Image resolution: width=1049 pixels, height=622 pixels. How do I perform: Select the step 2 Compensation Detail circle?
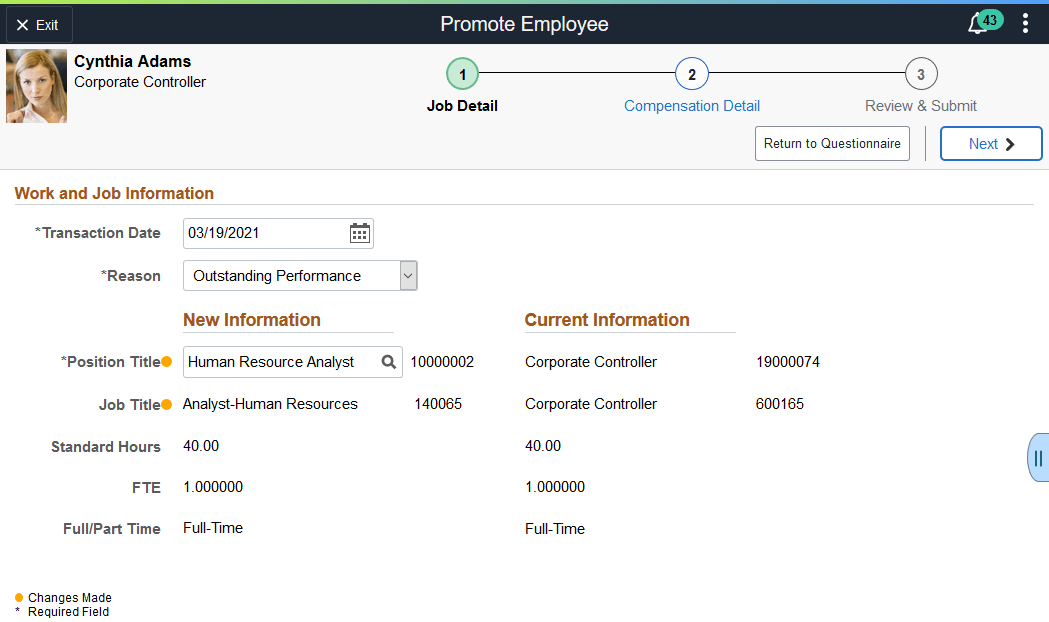coord(692,73)
